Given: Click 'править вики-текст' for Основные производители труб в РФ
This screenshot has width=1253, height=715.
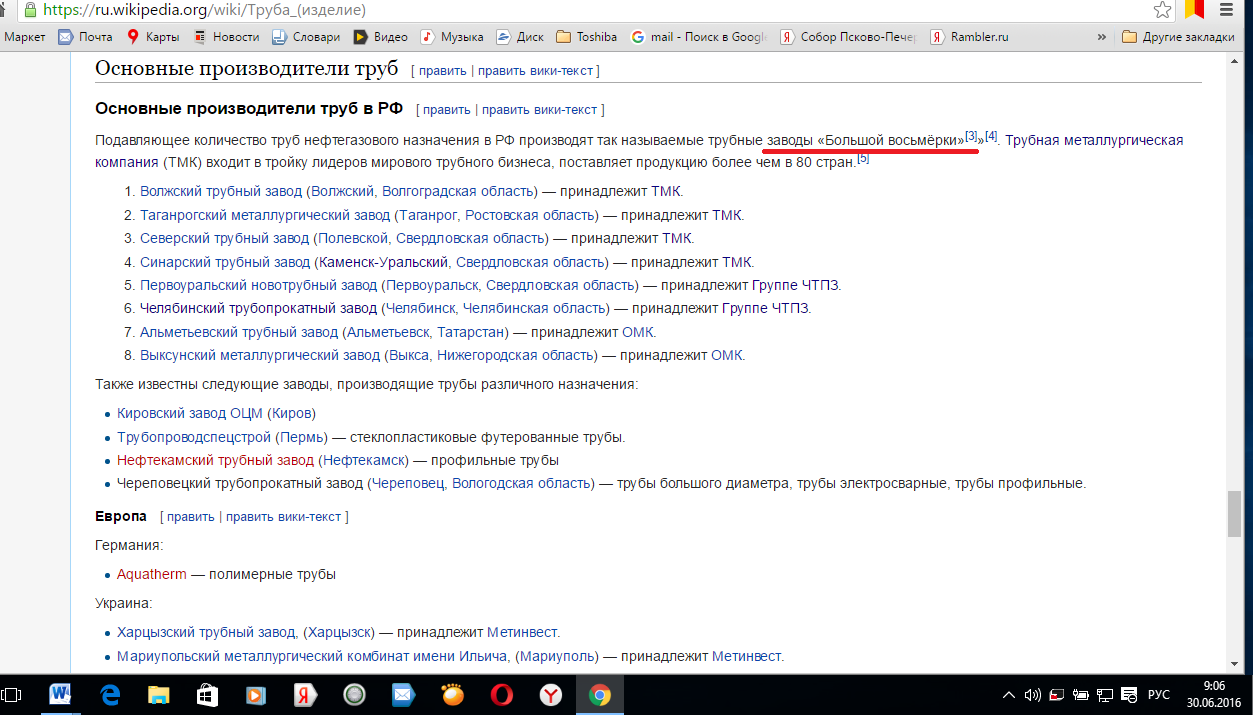Looking at the screenshot, I should pos(539,109).
